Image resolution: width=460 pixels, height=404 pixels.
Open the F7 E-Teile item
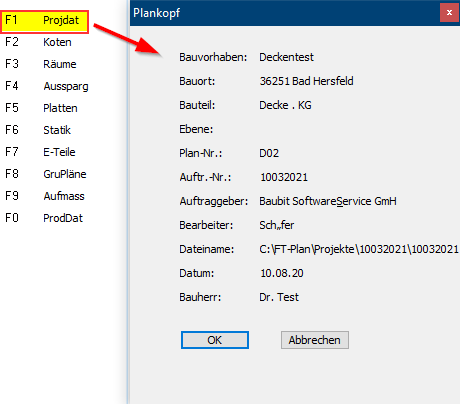coord(44,152)
